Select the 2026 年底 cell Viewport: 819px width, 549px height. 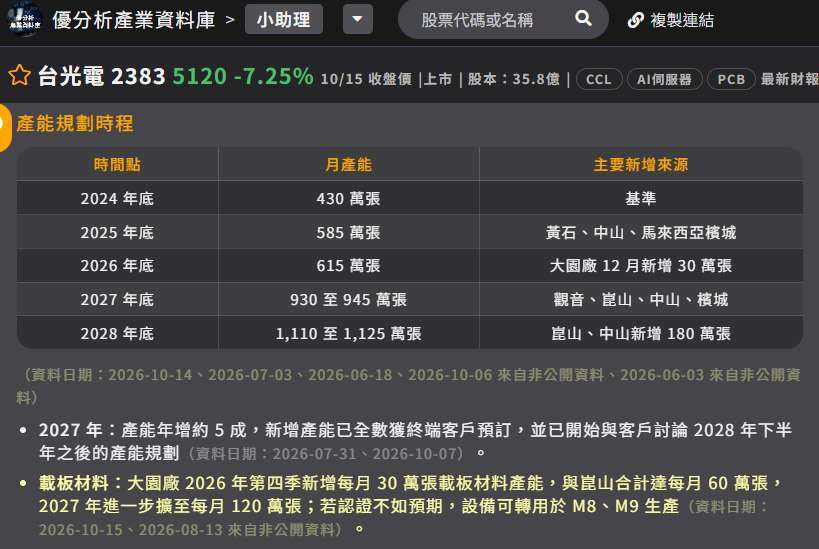point(117,266)
